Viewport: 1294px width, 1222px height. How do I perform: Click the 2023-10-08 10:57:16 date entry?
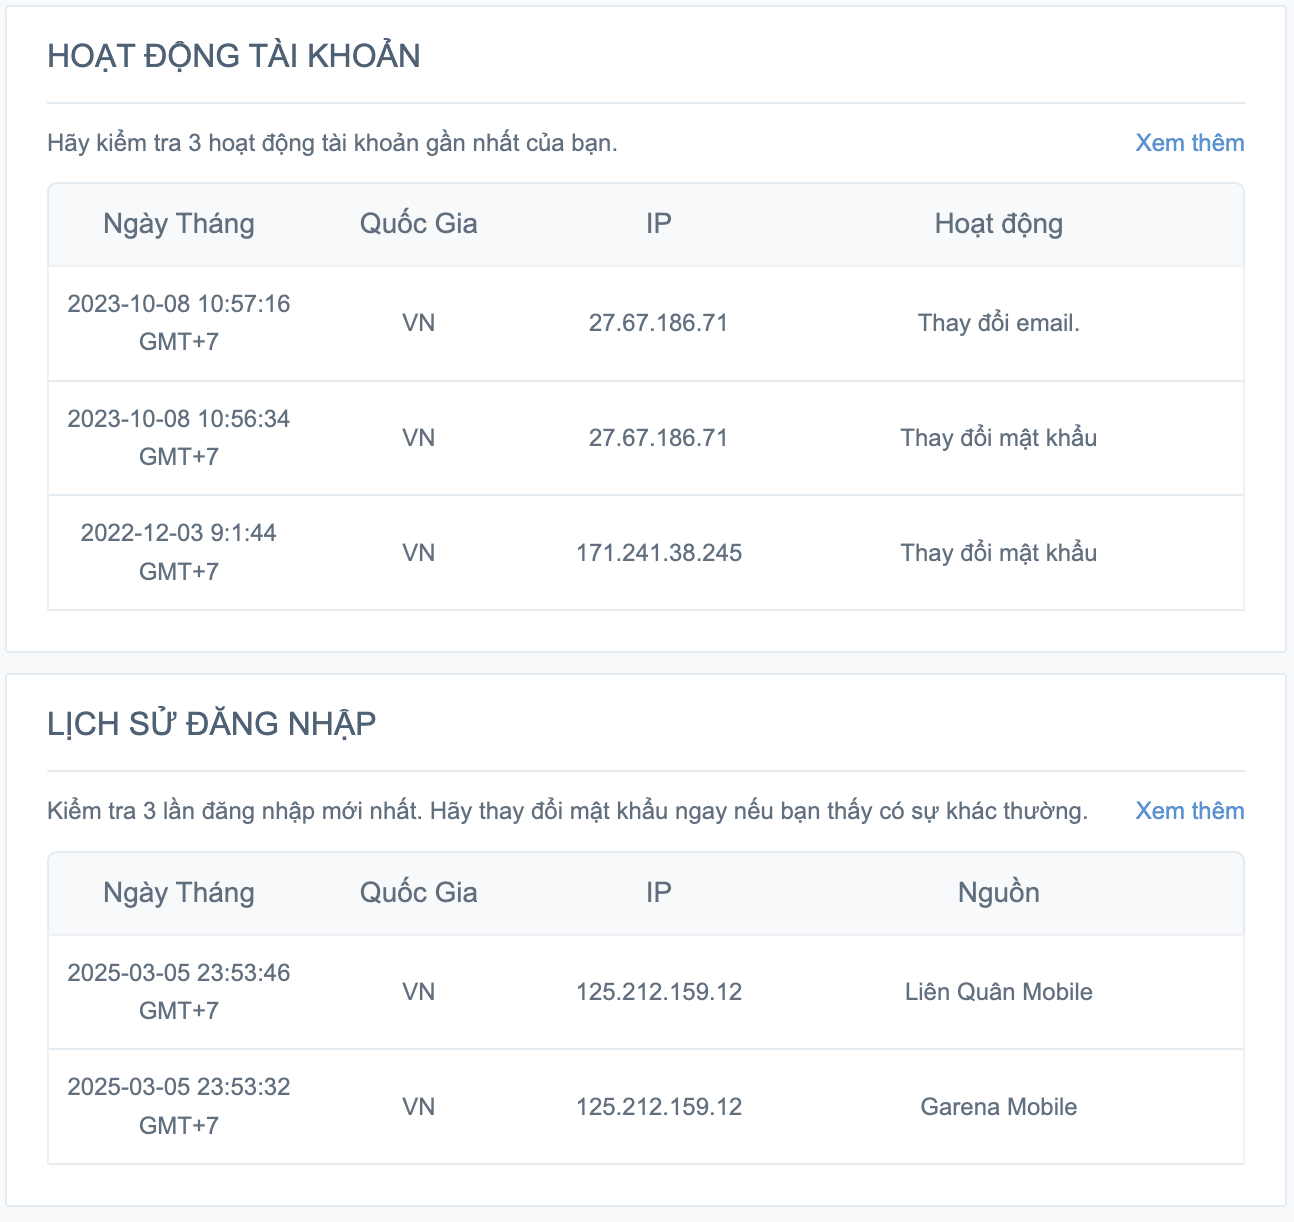(179, 304)
